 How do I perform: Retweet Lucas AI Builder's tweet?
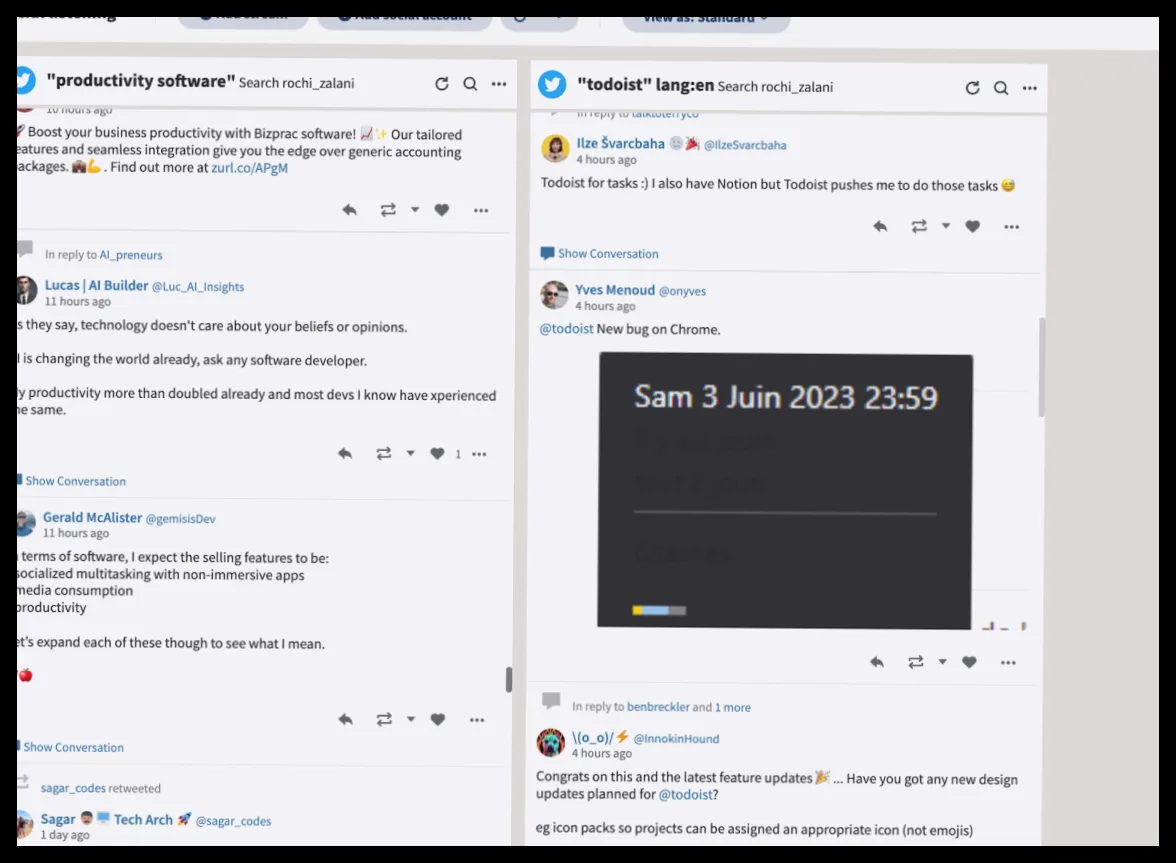[383, 454]
